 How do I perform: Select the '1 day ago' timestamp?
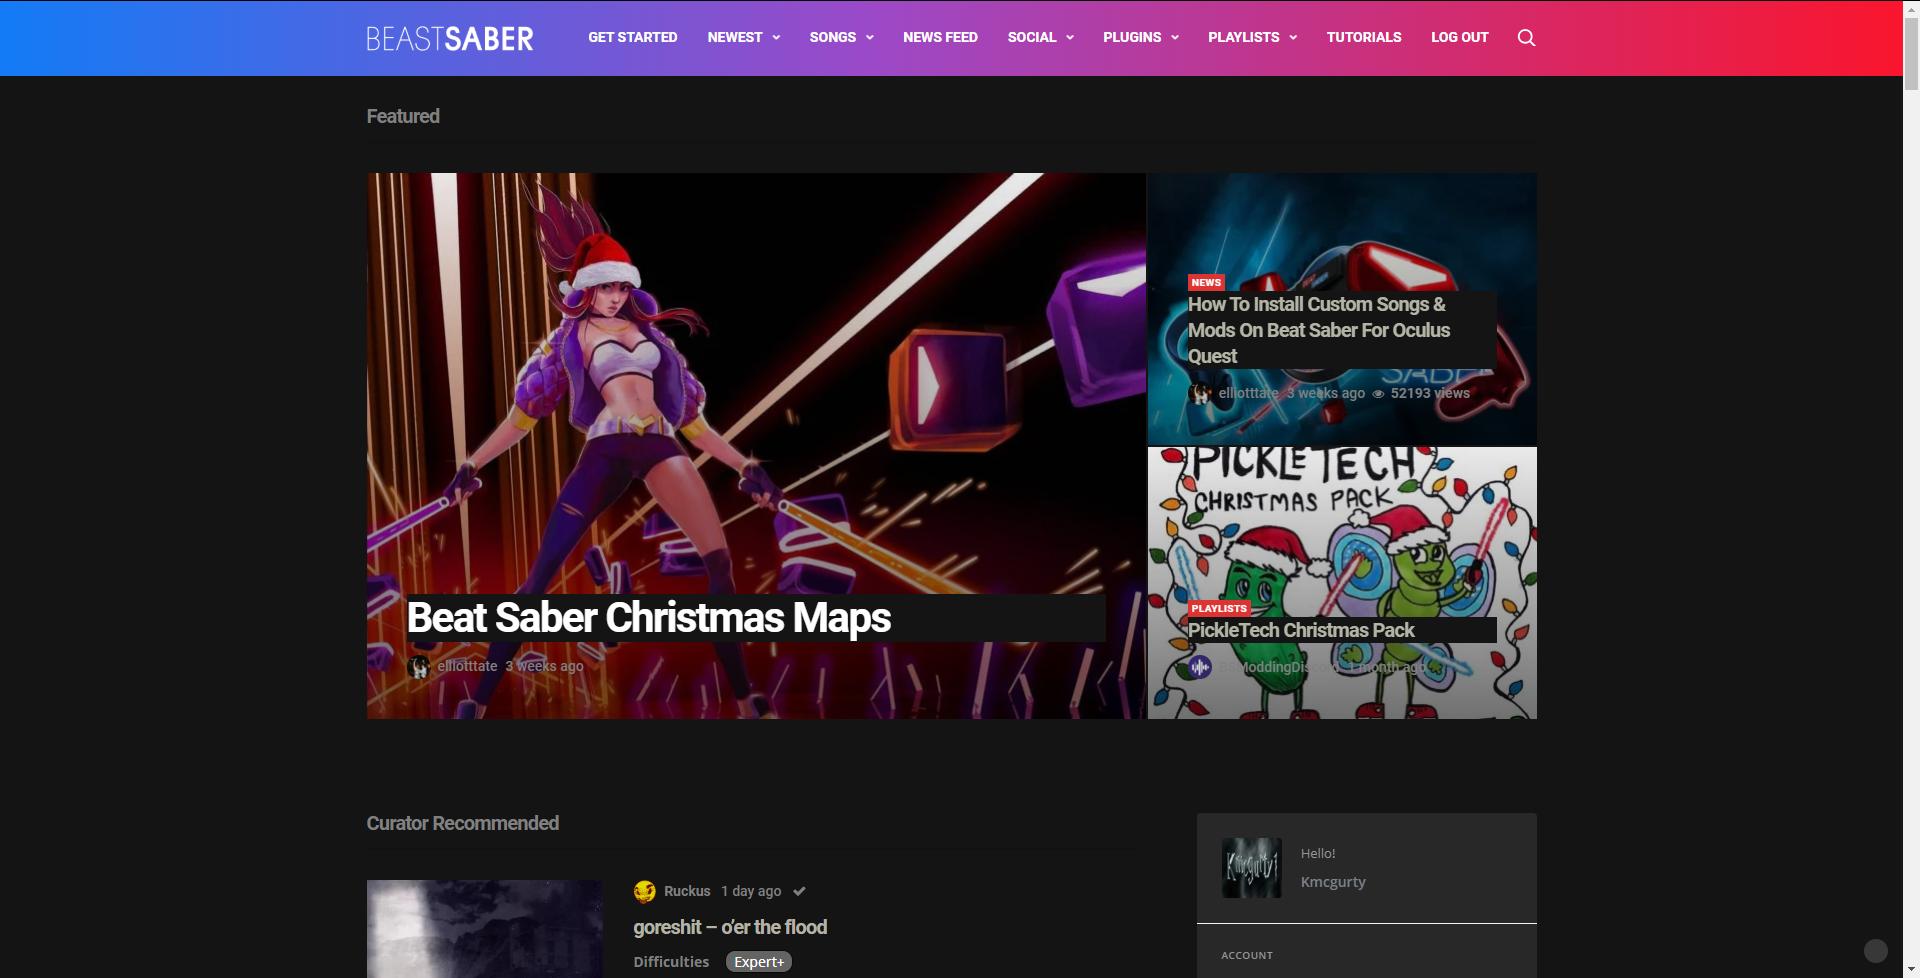tap(751, 891)
